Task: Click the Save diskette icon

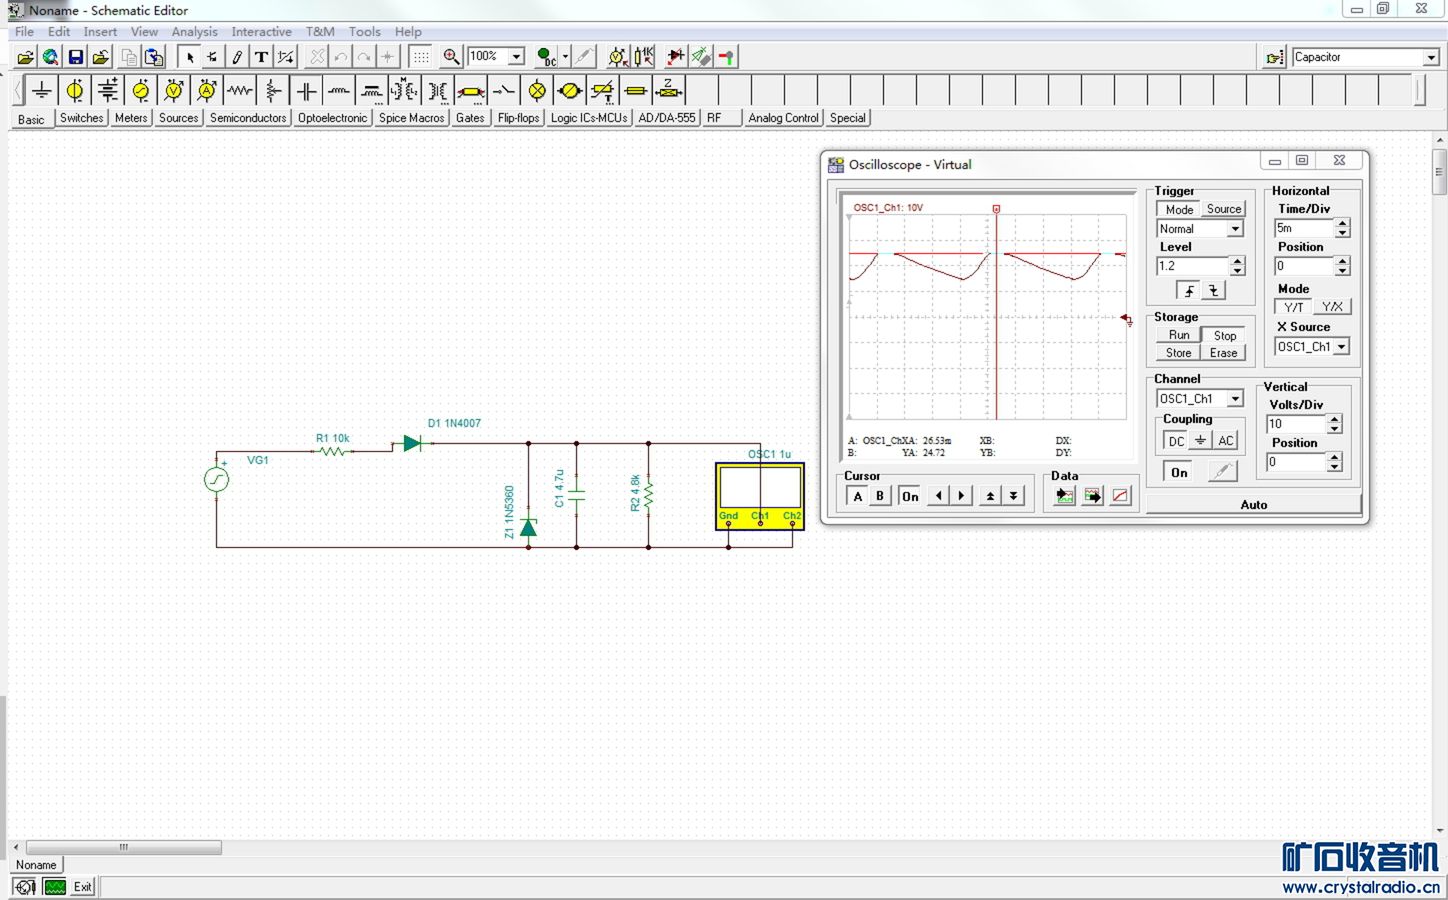Action: coord(76,57)
